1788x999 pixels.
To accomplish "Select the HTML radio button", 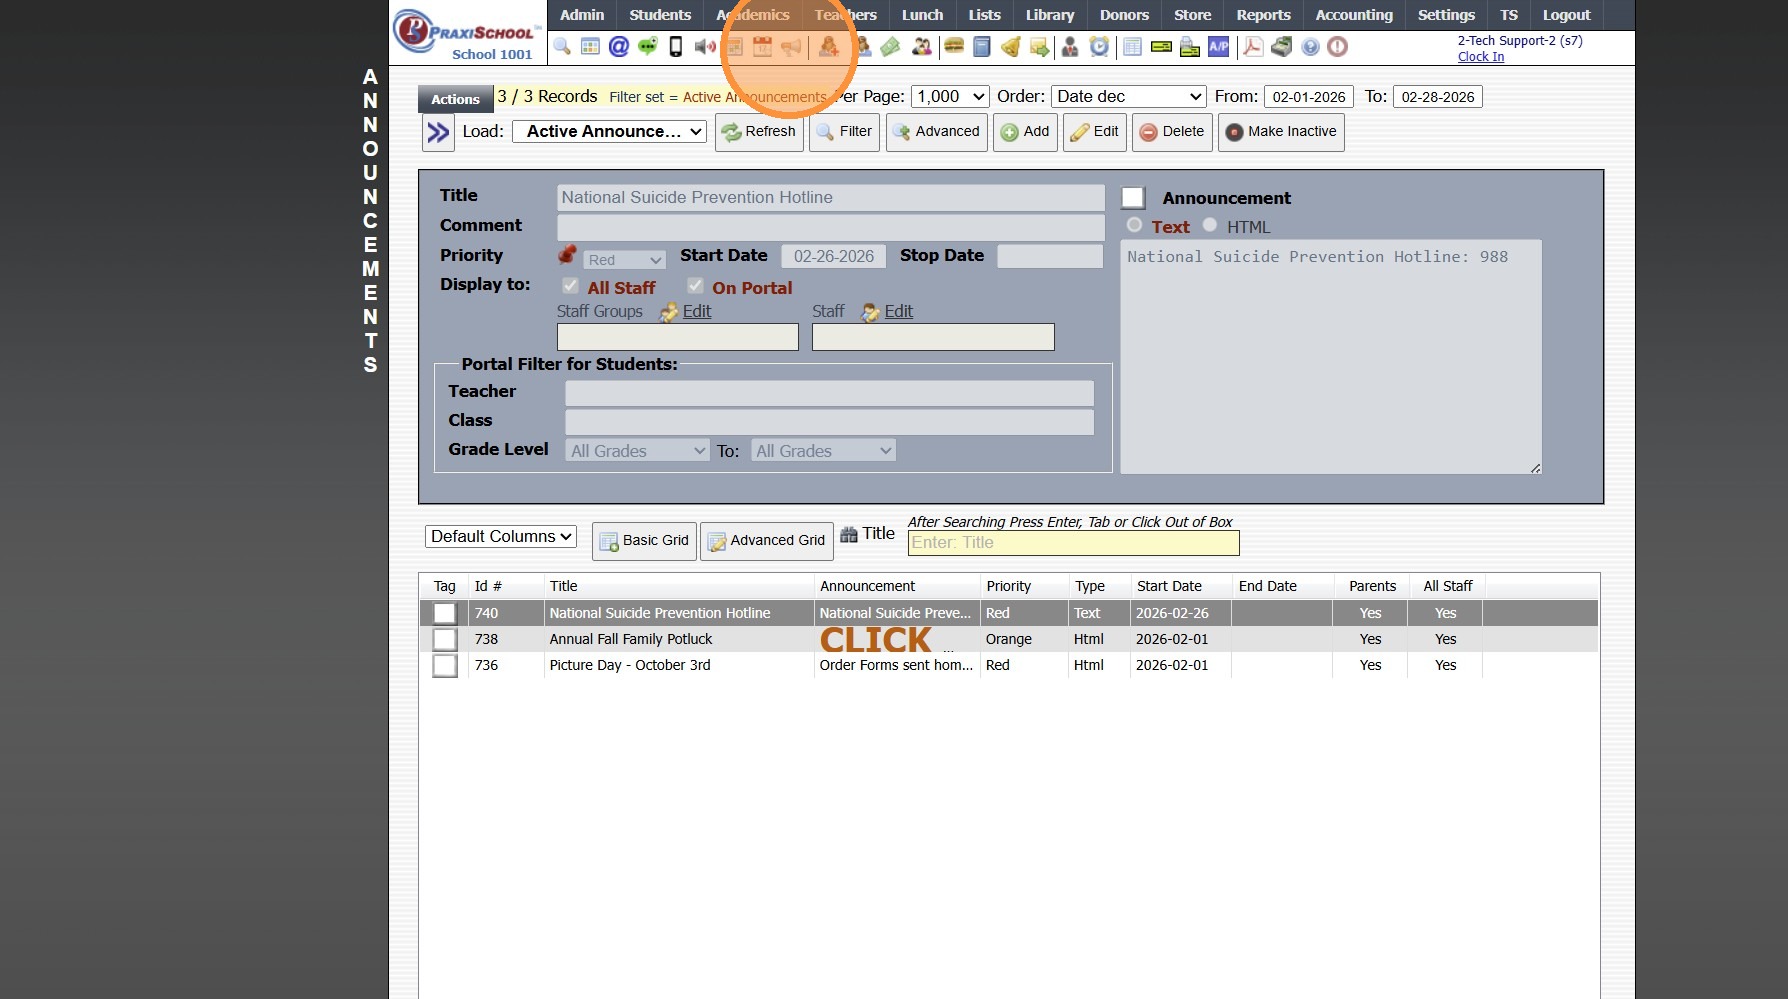I will pyautogui.click(x=1210, y=226).
